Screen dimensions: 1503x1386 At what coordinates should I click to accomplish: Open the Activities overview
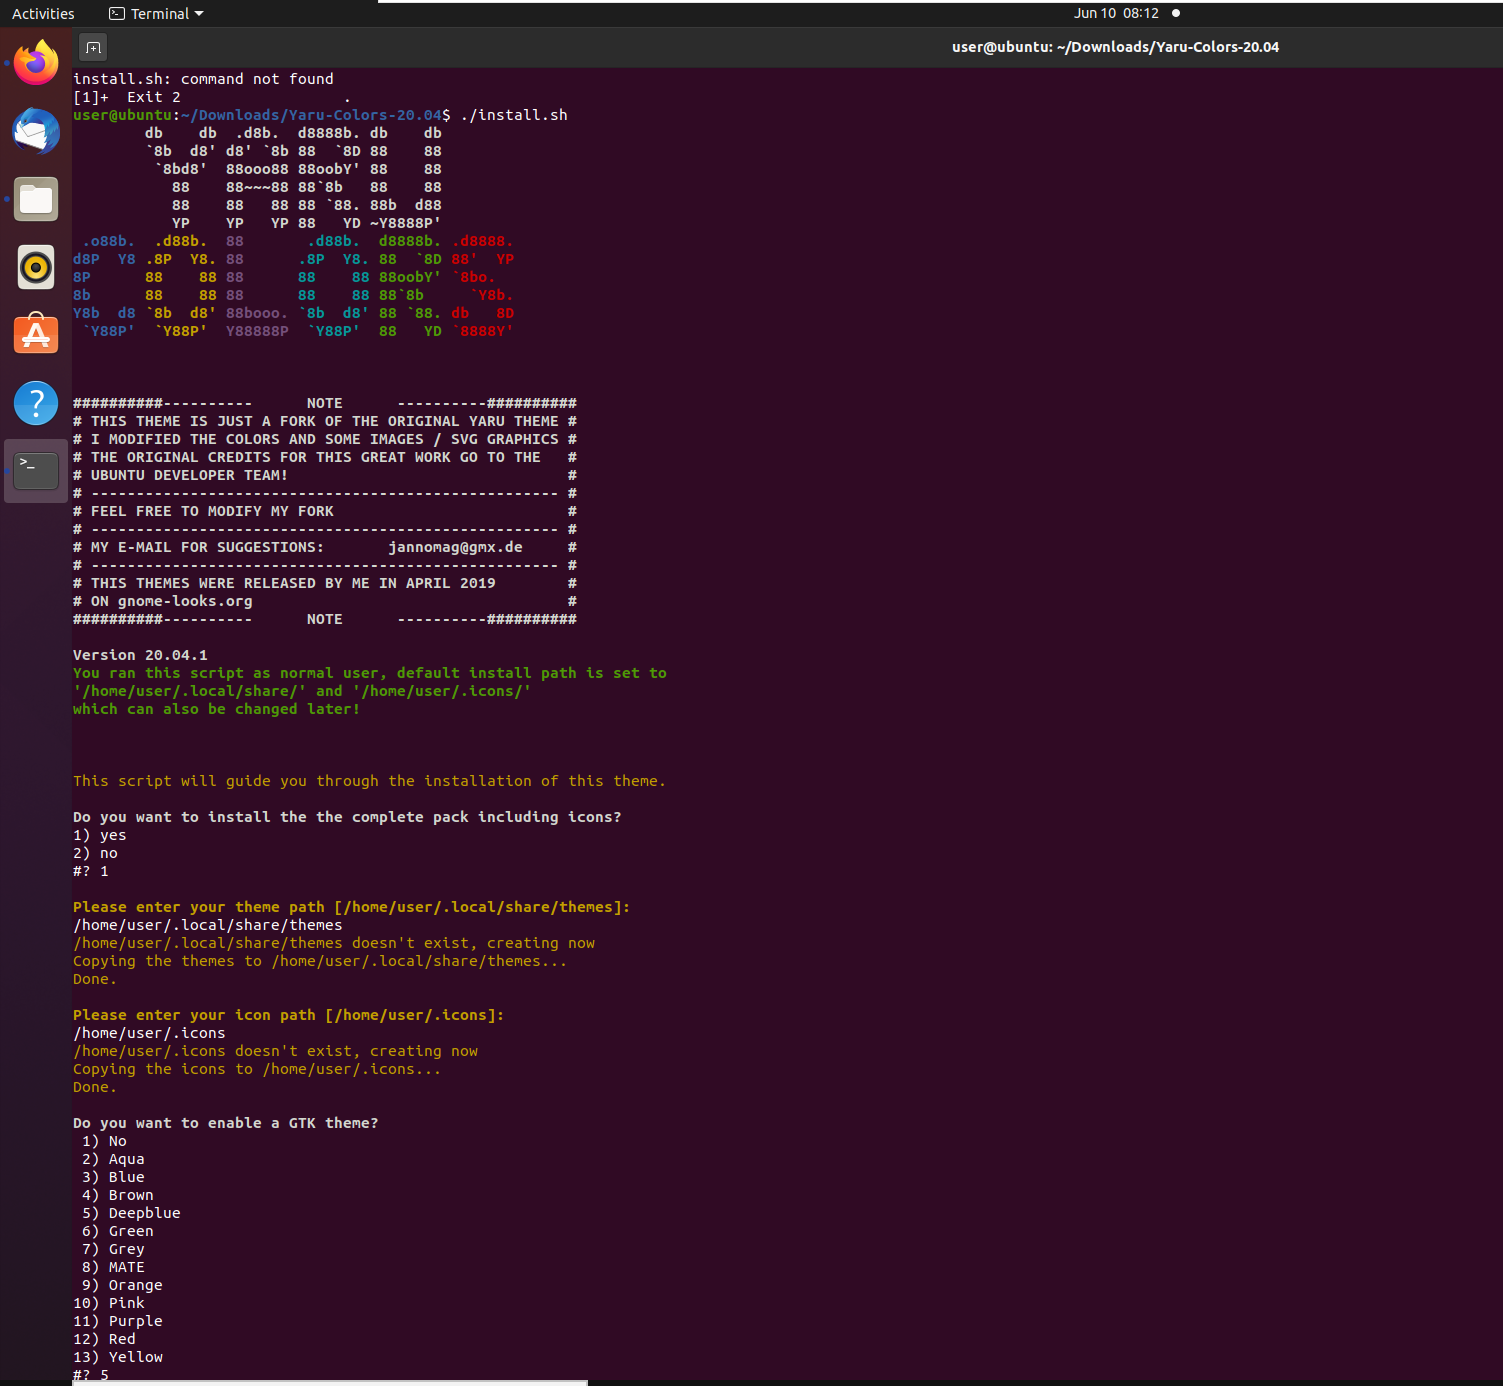(x=43, y=14)
